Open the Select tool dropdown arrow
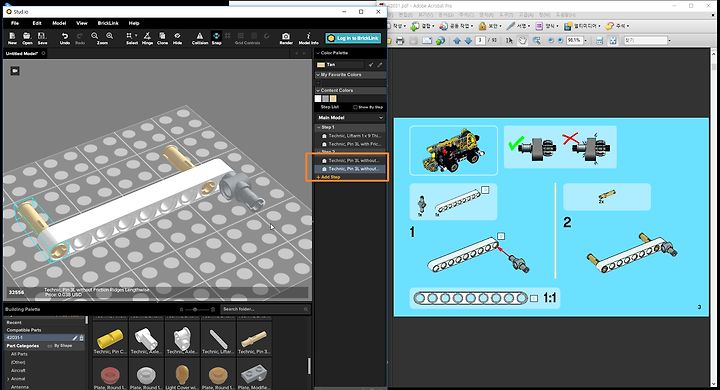Image resolution: width=720 pixels, height=390 pixels. tap(136, 35)
